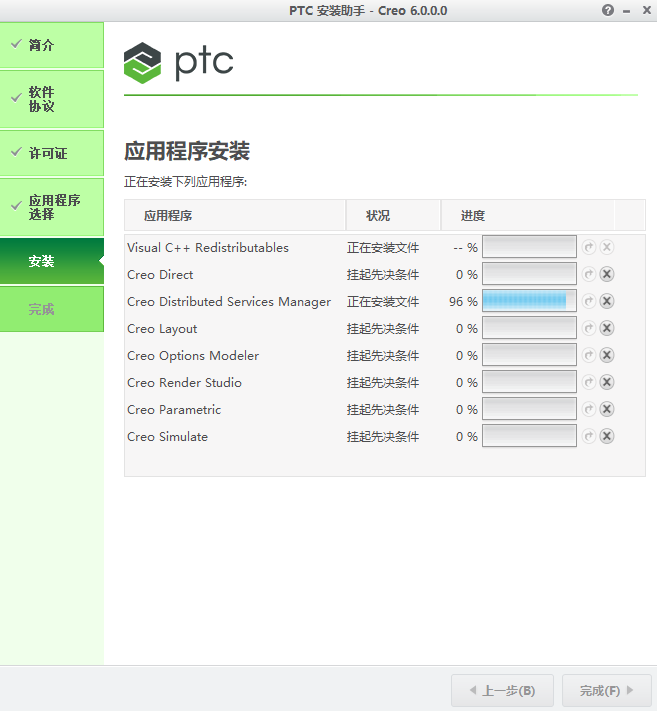Click the Creo Direct progress bar
The height and width of the screenshot is (711, 657).
[529, 274]
